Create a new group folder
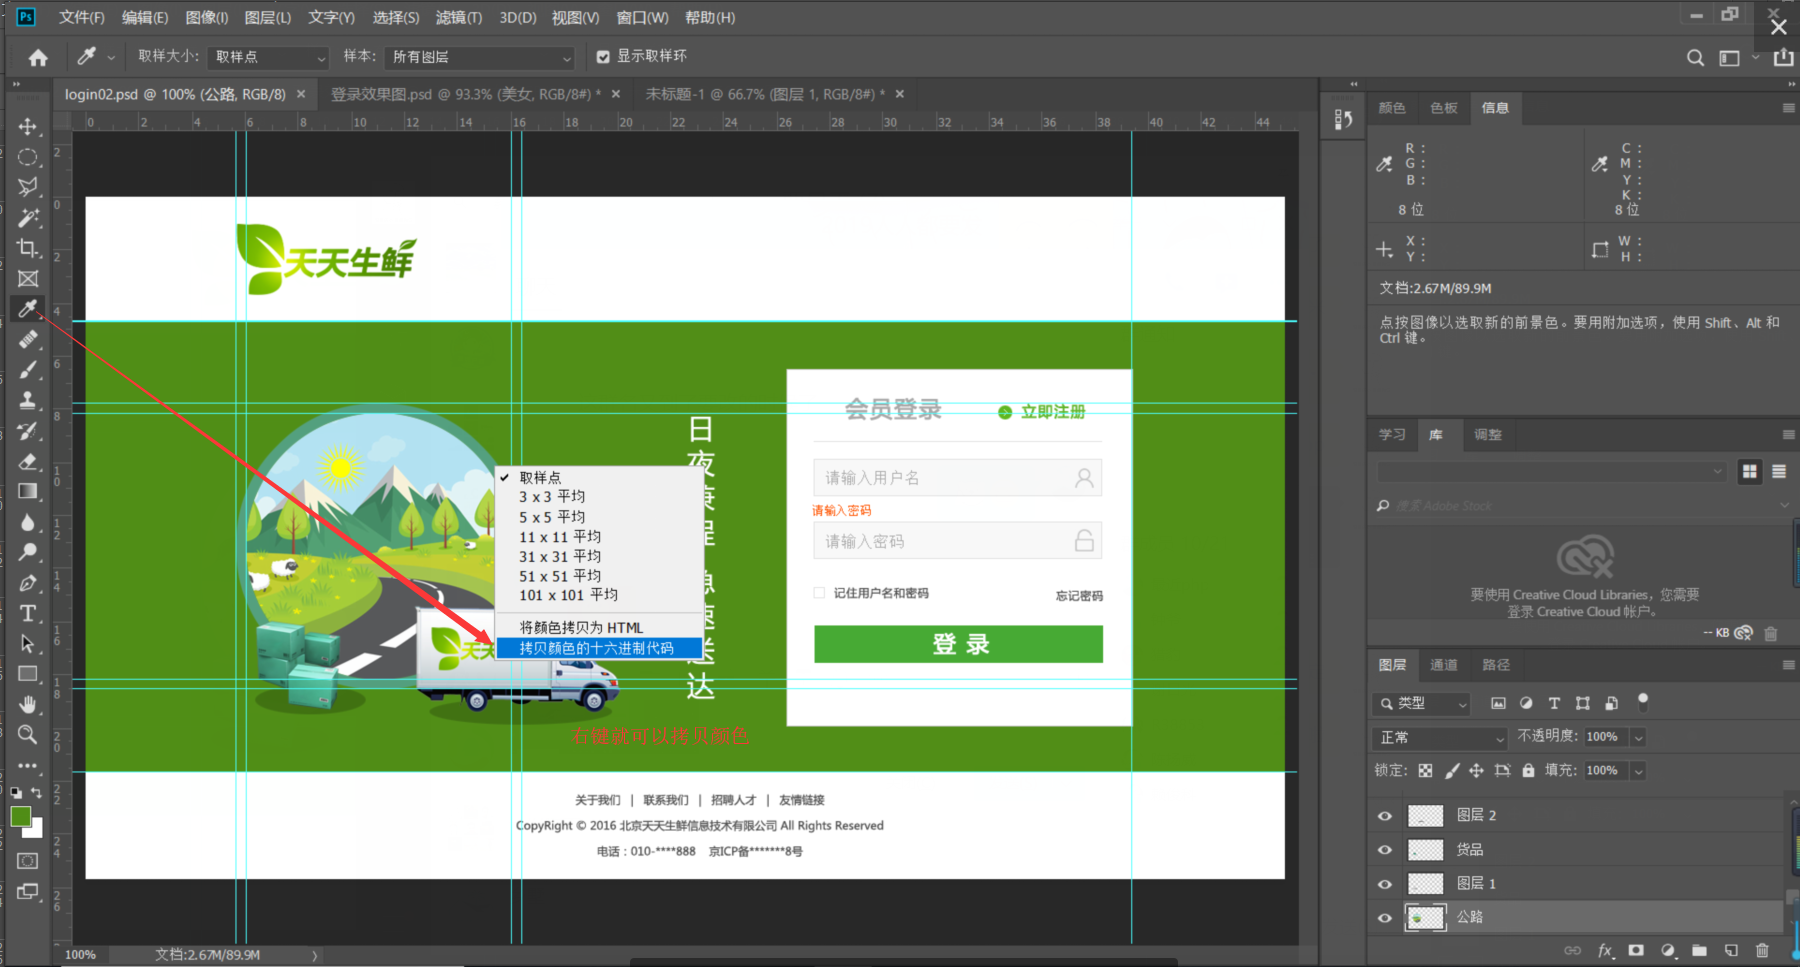Viewport: 1800px width, 967px height. click(1699, 951)
